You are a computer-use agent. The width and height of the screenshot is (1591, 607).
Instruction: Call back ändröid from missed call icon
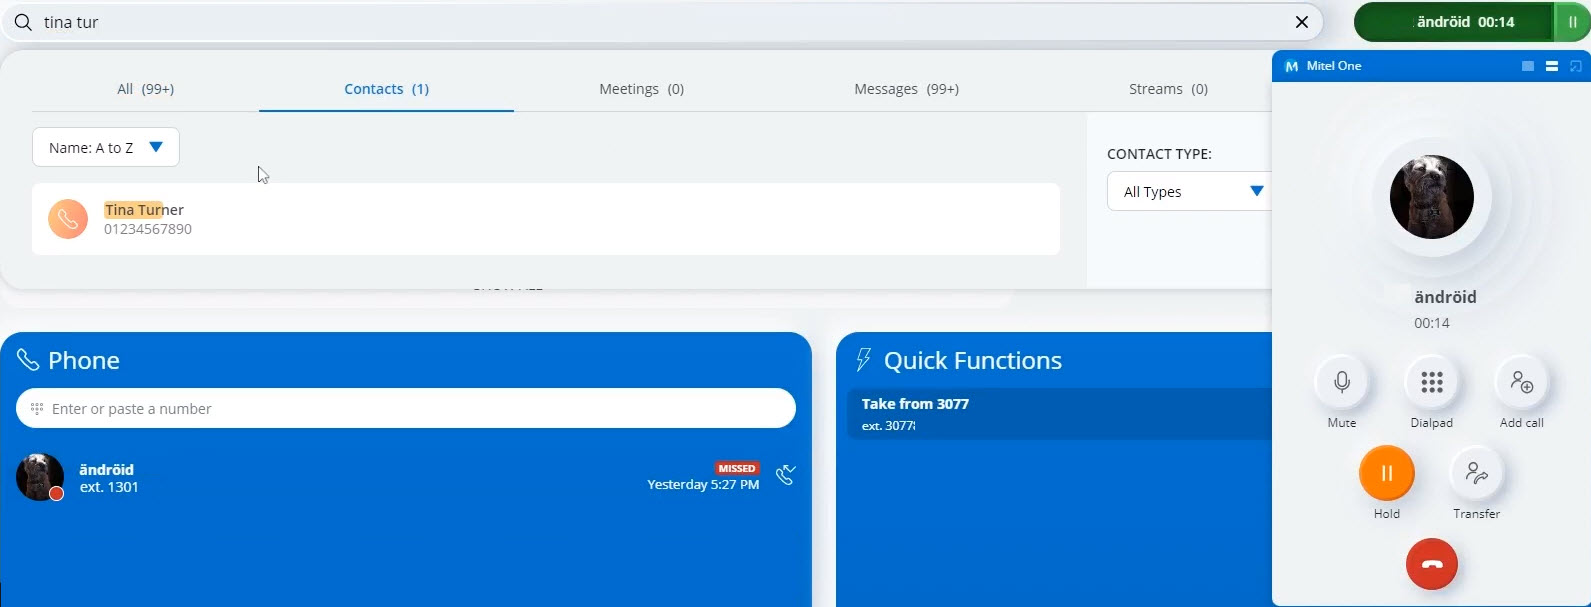pos(786,475)
